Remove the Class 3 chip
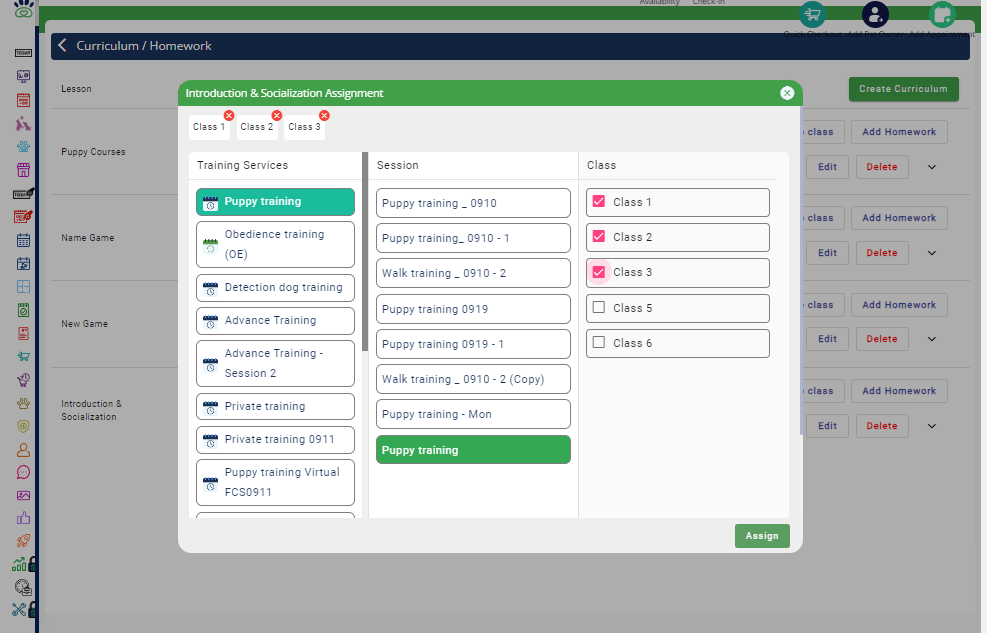 click(x=324, y=115)
